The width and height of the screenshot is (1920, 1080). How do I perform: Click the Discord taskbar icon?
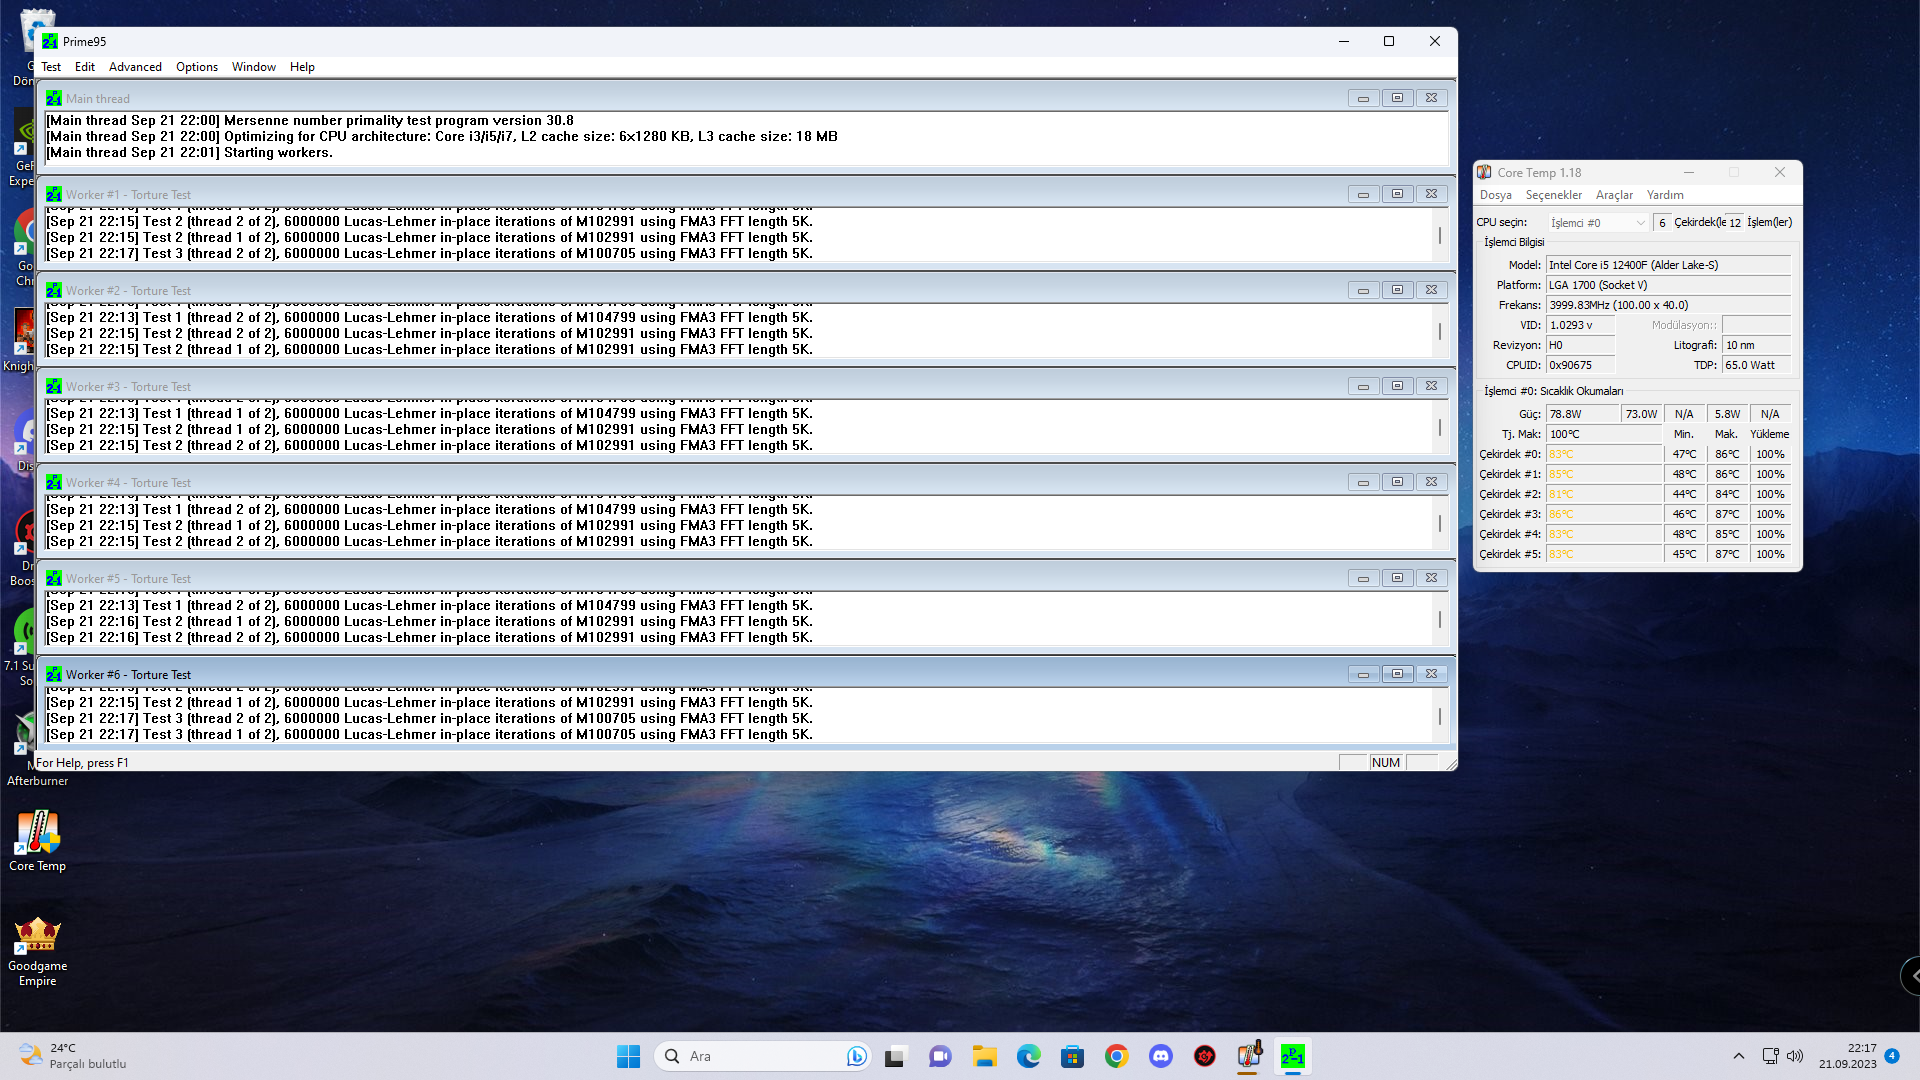point(1160,1056)
